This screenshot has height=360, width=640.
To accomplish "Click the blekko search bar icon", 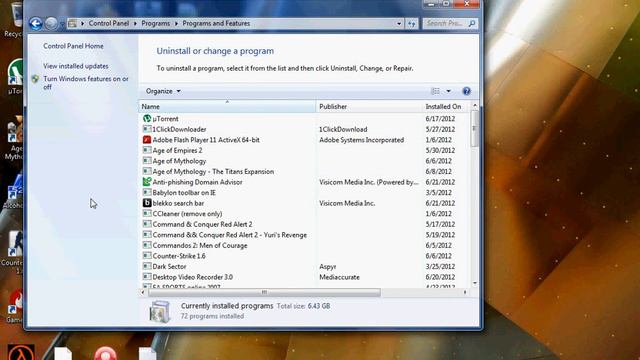I will [147, 203].
